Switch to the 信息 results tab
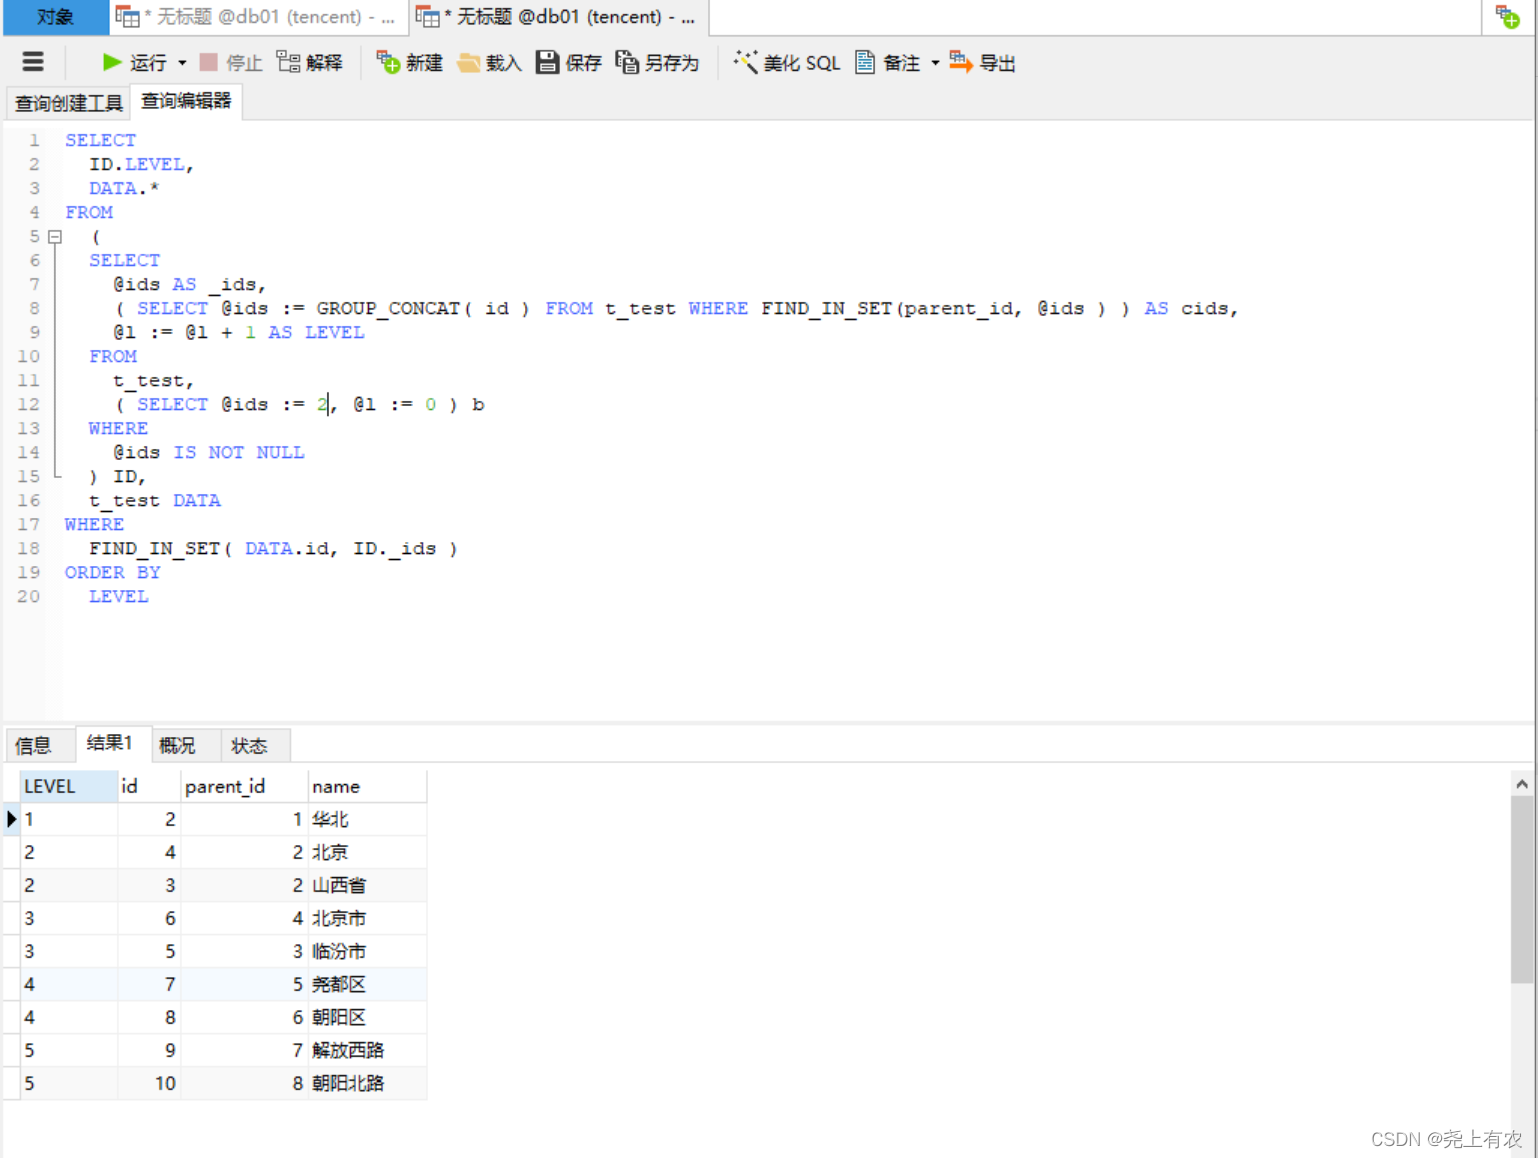This screenshot has height=1158, width=1538. 38,744
